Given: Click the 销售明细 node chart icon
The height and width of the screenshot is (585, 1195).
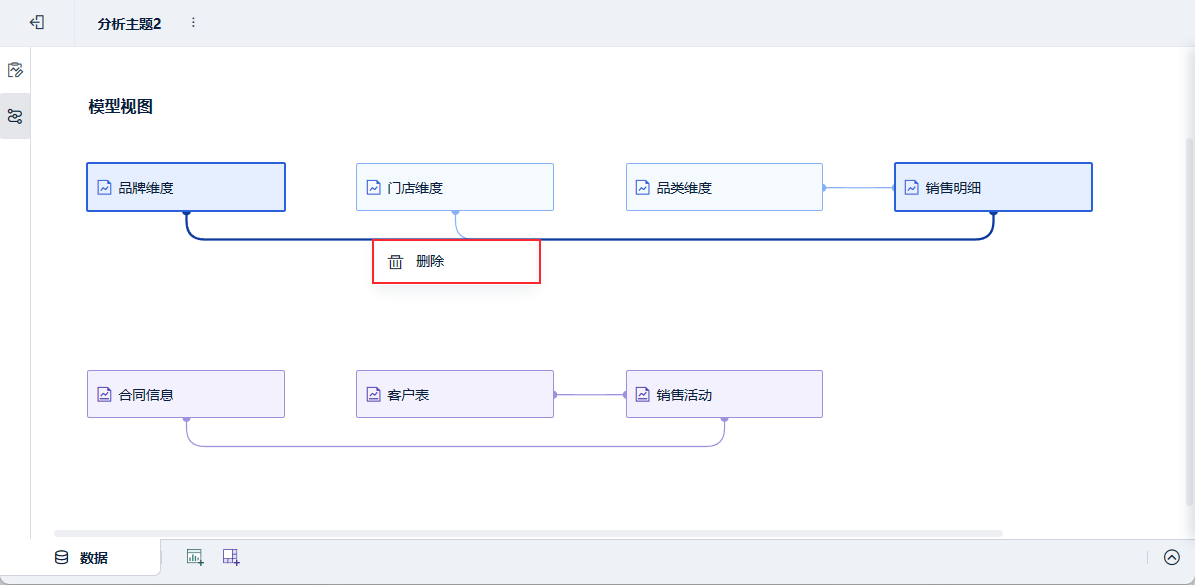Looking at the screenshot, I should click(x=911, y=187).
